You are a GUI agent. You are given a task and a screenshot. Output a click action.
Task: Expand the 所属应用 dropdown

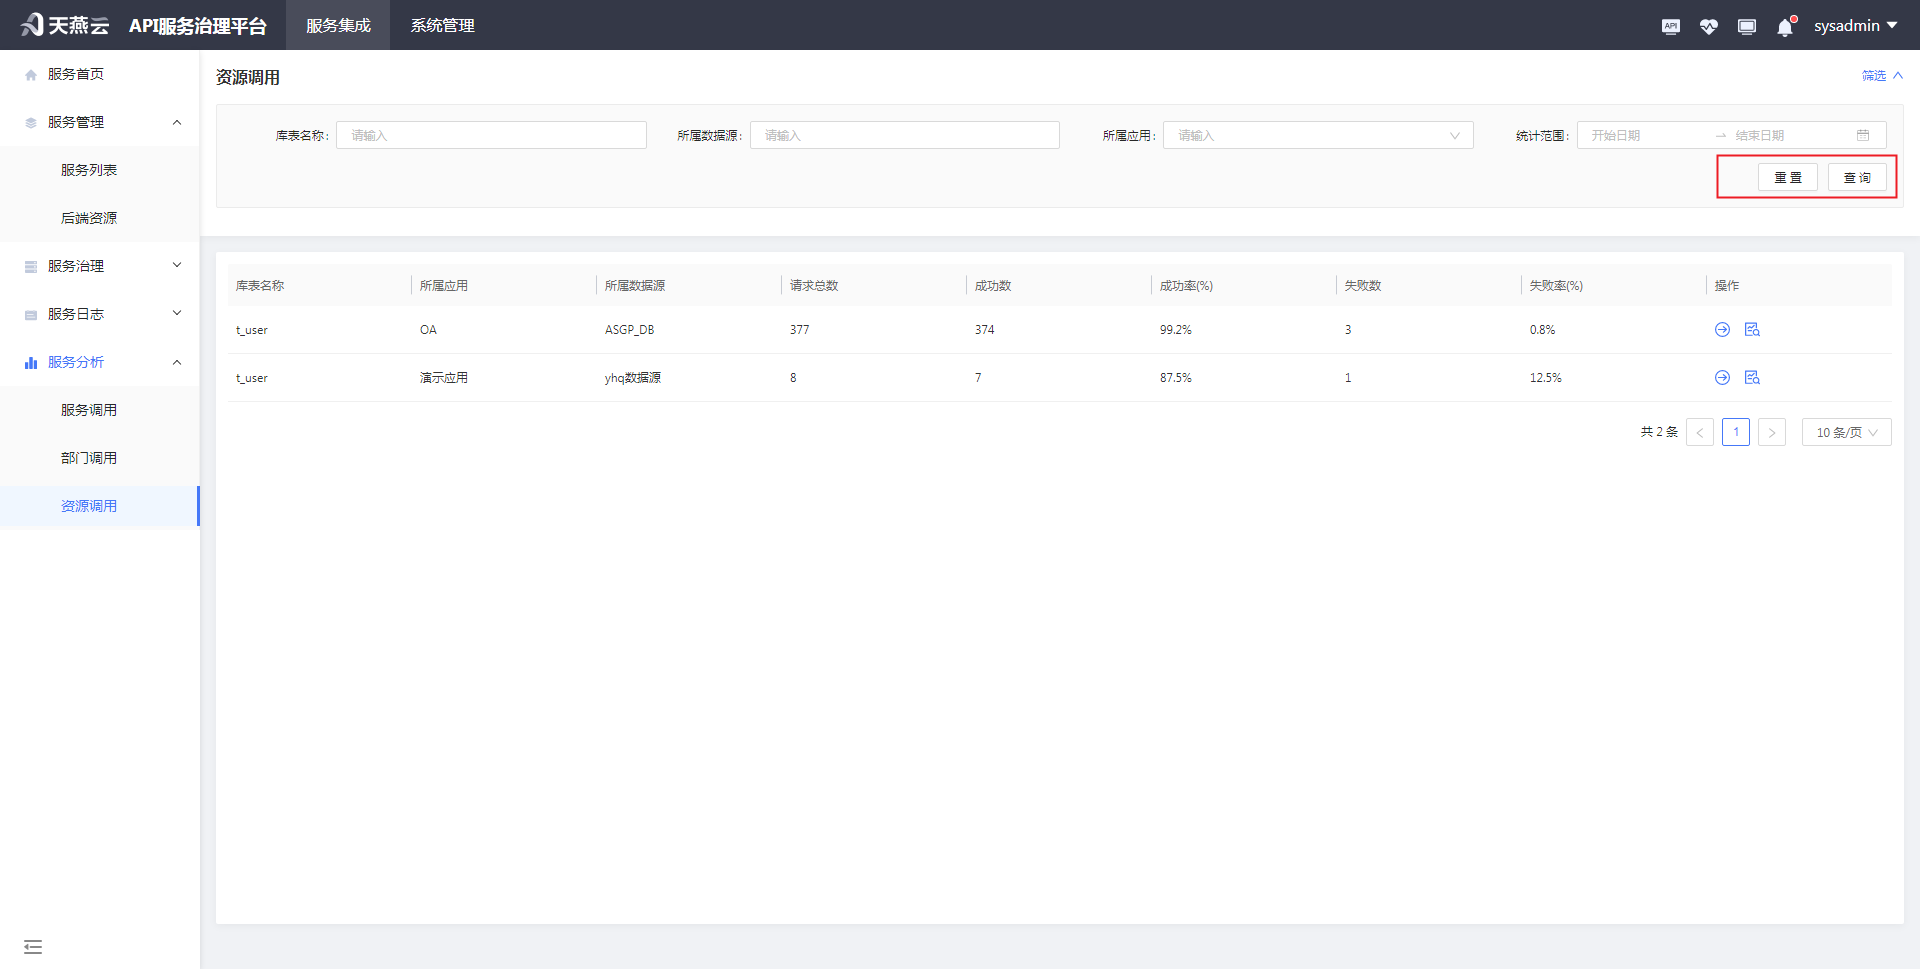click(x=1317, y=135)
